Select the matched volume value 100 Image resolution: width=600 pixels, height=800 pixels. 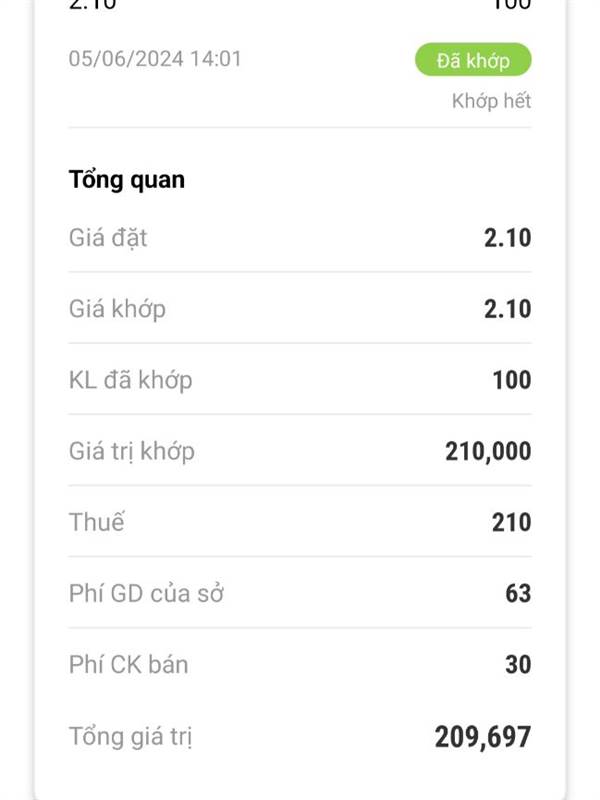click(x=512, y=380)
